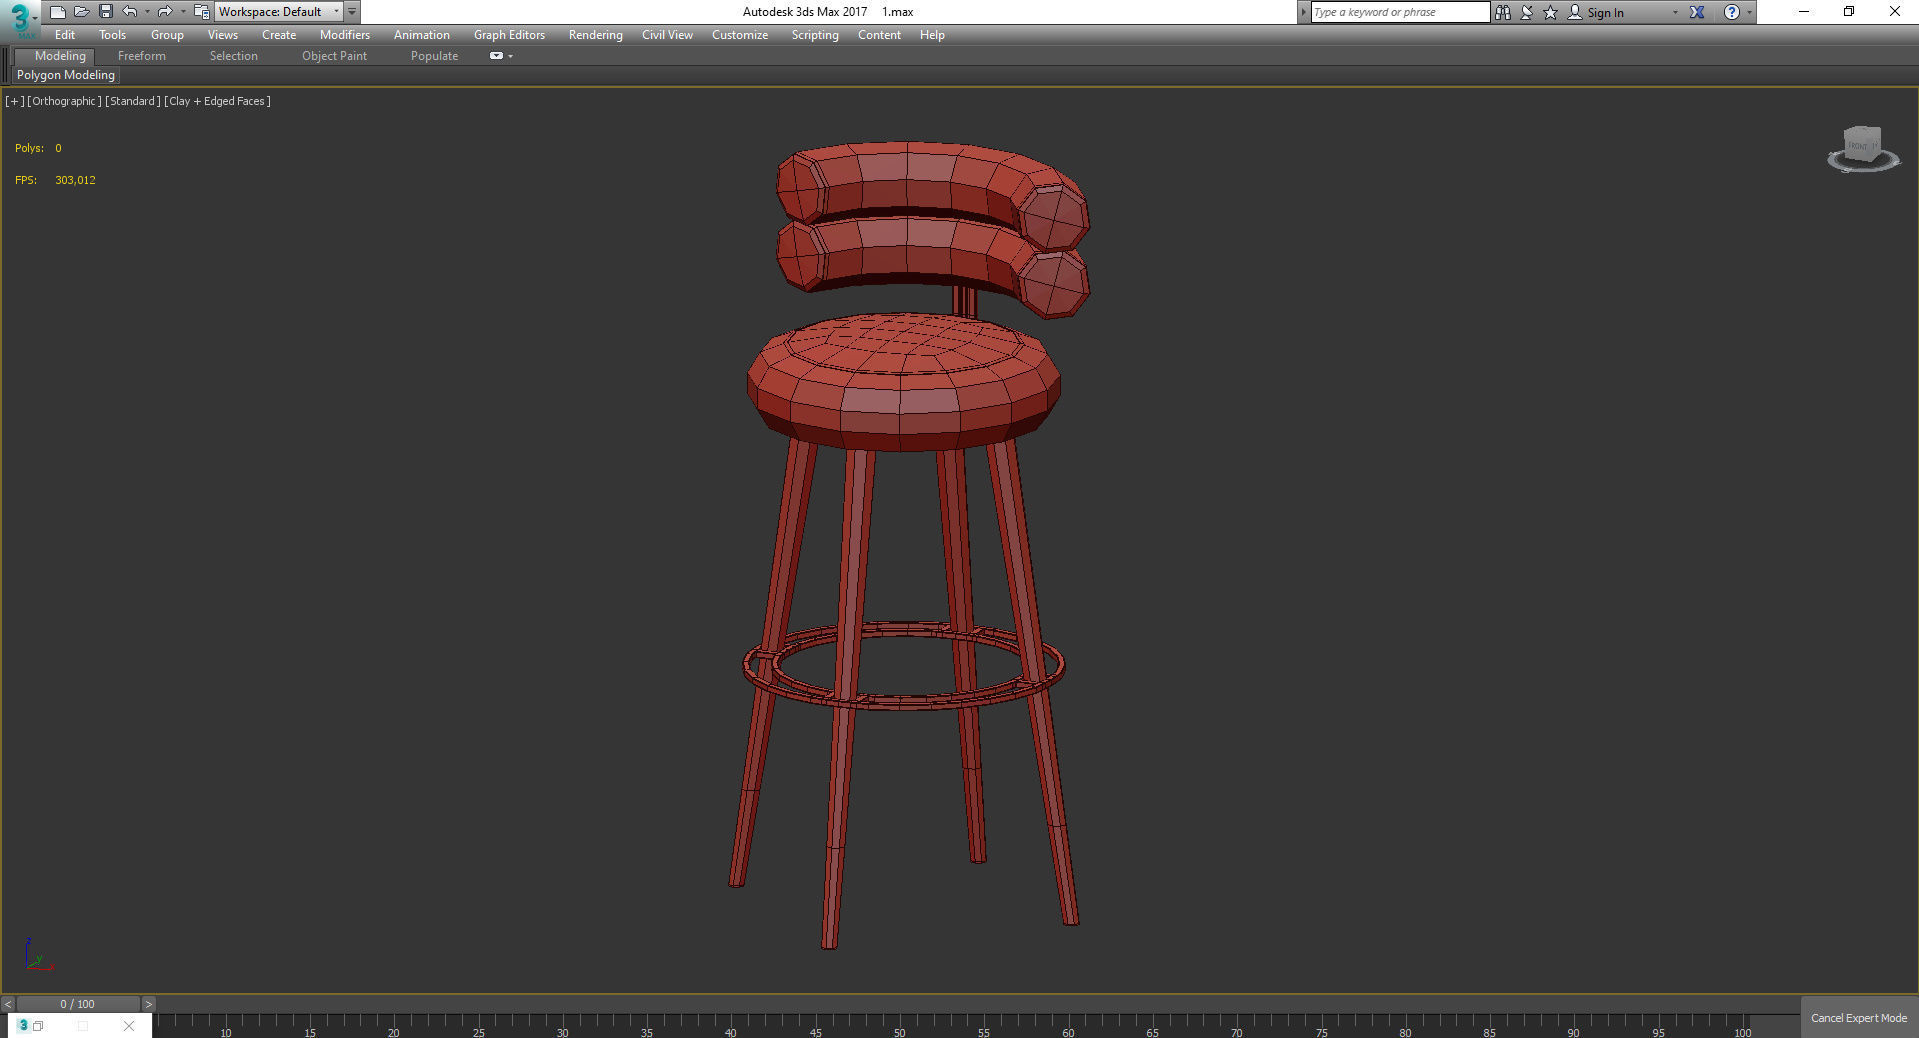Expand the InfoCenter search box arrow
The width and height of the screenshot is (1919, 1038).
[1303, 12]
